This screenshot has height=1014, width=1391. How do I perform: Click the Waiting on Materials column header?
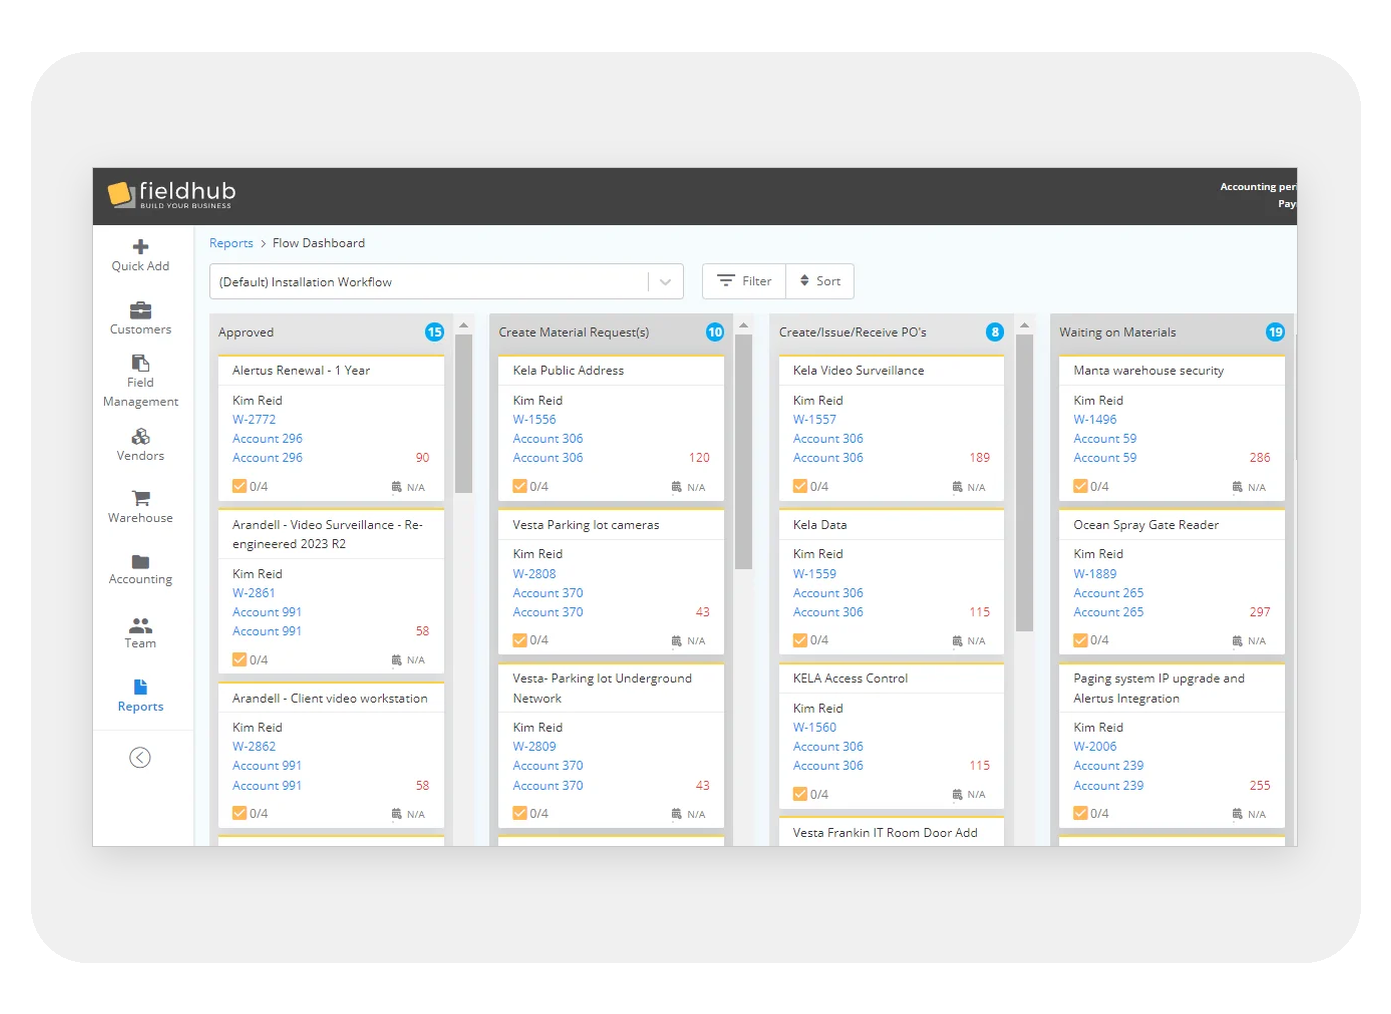click(x=1118, y=333)
